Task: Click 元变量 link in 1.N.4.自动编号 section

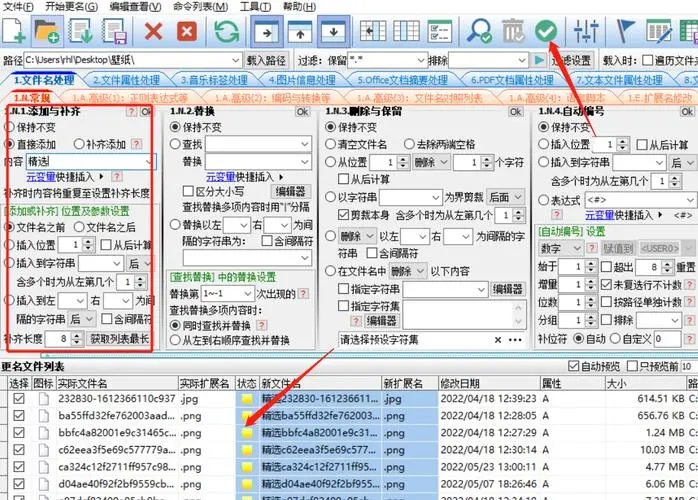Action: (x=600, y=215)
